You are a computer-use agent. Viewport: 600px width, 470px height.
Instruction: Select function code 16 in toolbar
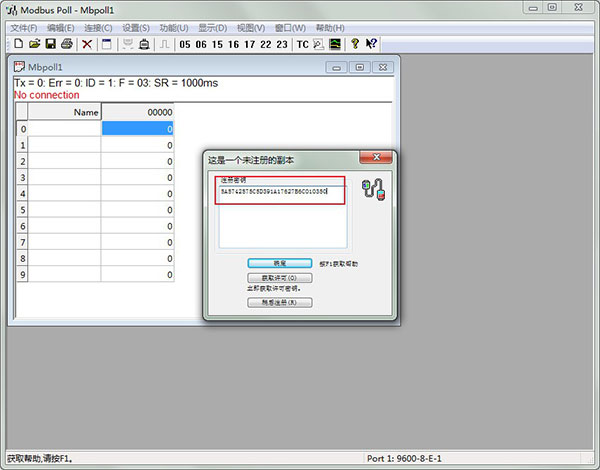tap(233, 44)
